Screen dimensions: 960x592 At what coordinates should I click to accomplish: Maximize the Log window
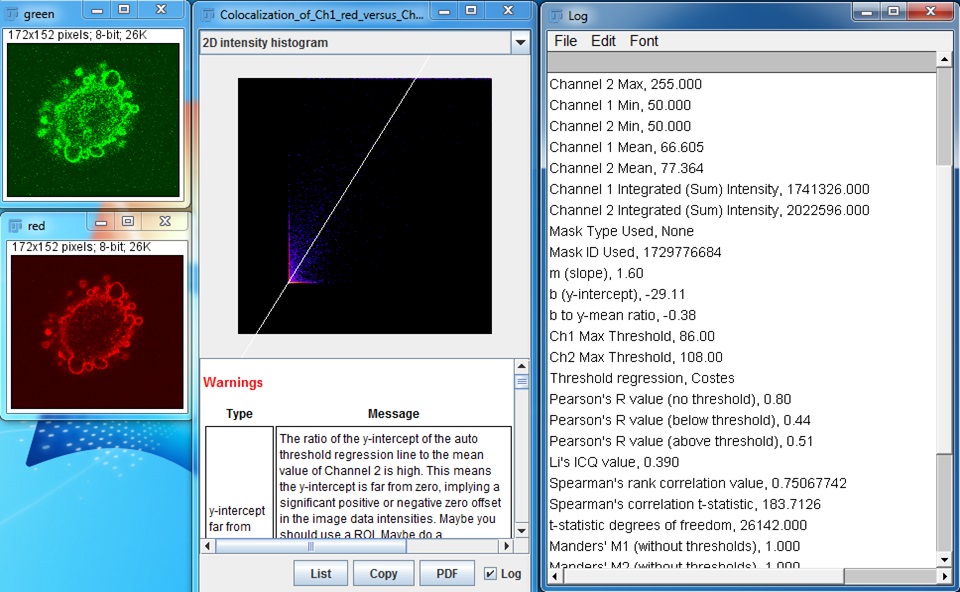point(894,11)
